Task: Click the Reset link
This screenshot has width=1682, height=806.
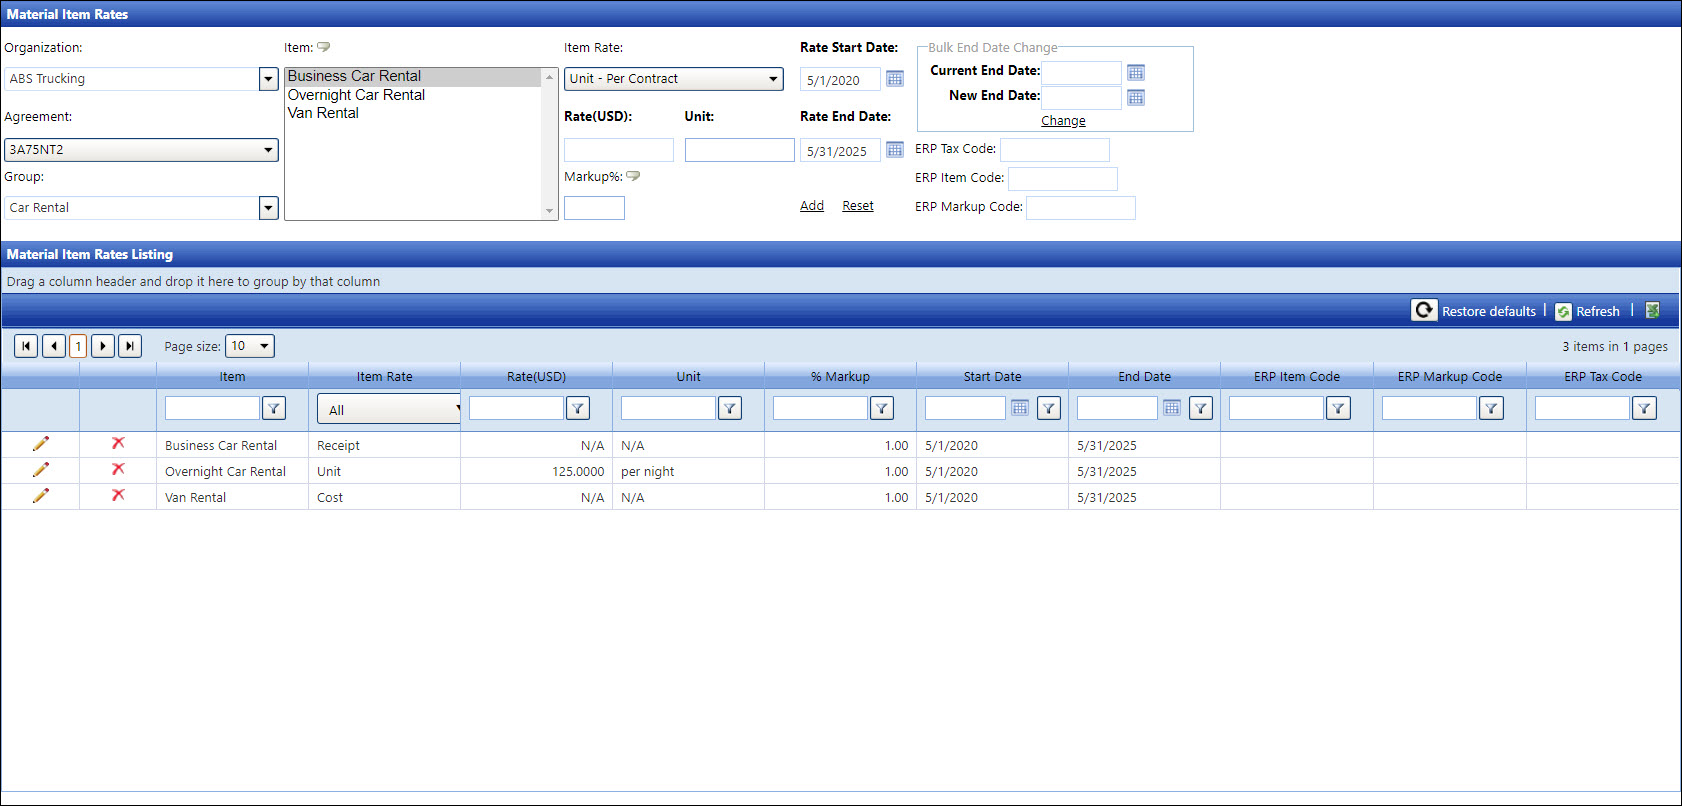Action: [x=857, y=206]
